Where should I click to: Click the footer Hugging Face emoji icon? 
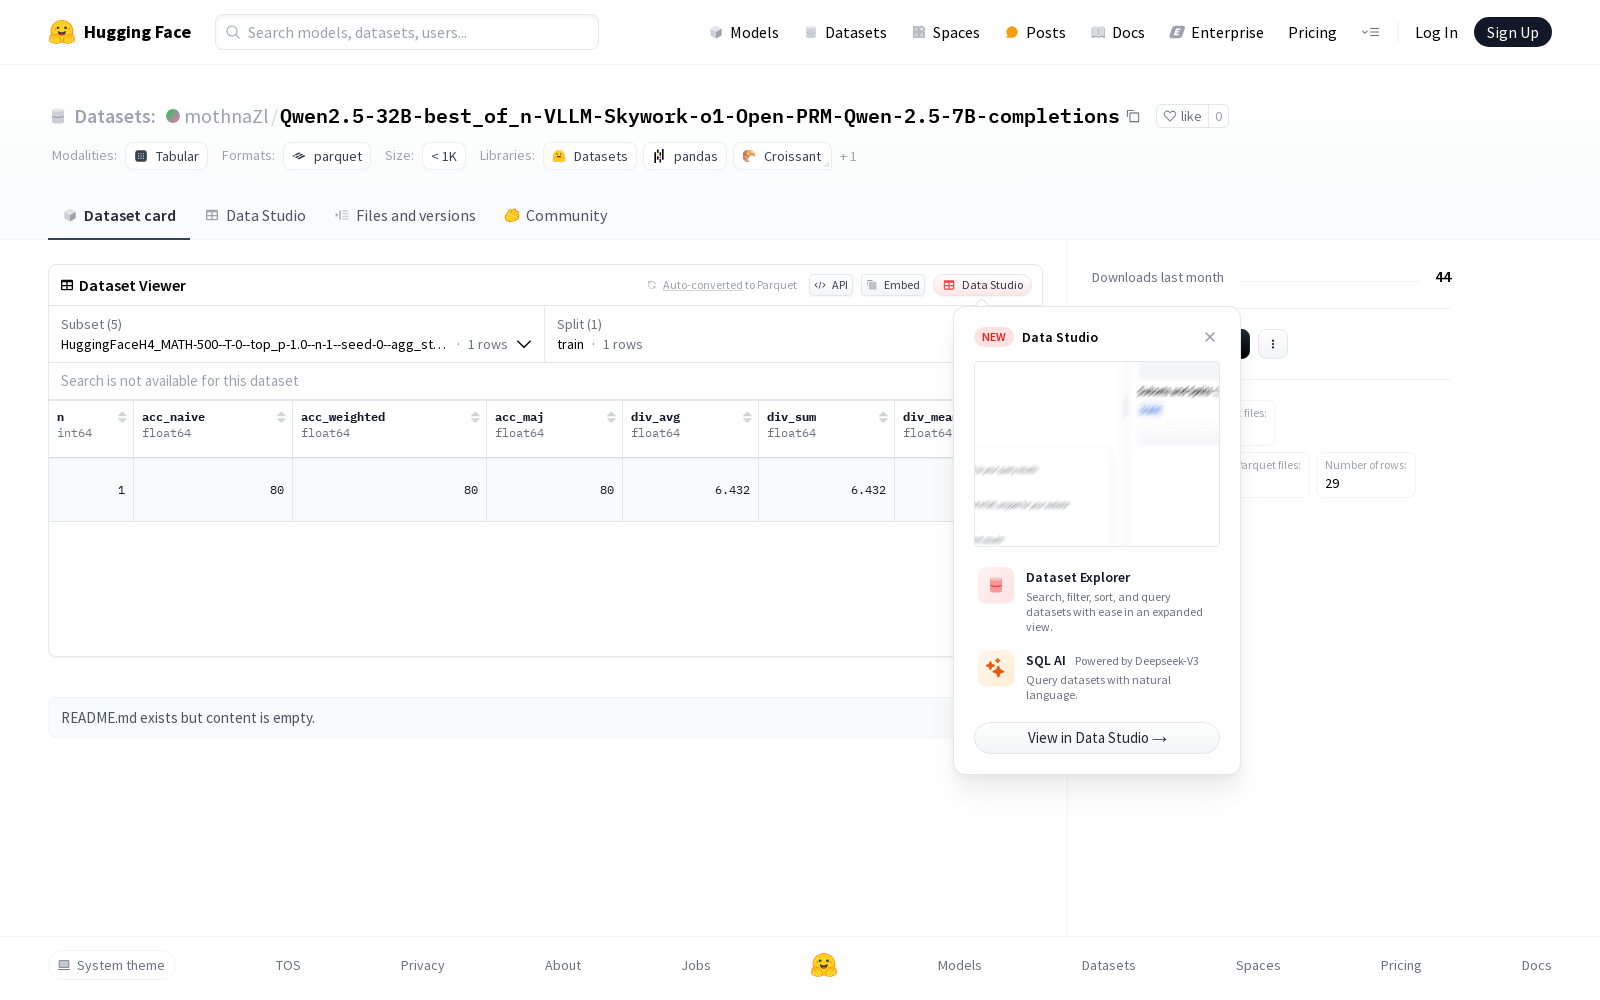click(x=824, y=965)
